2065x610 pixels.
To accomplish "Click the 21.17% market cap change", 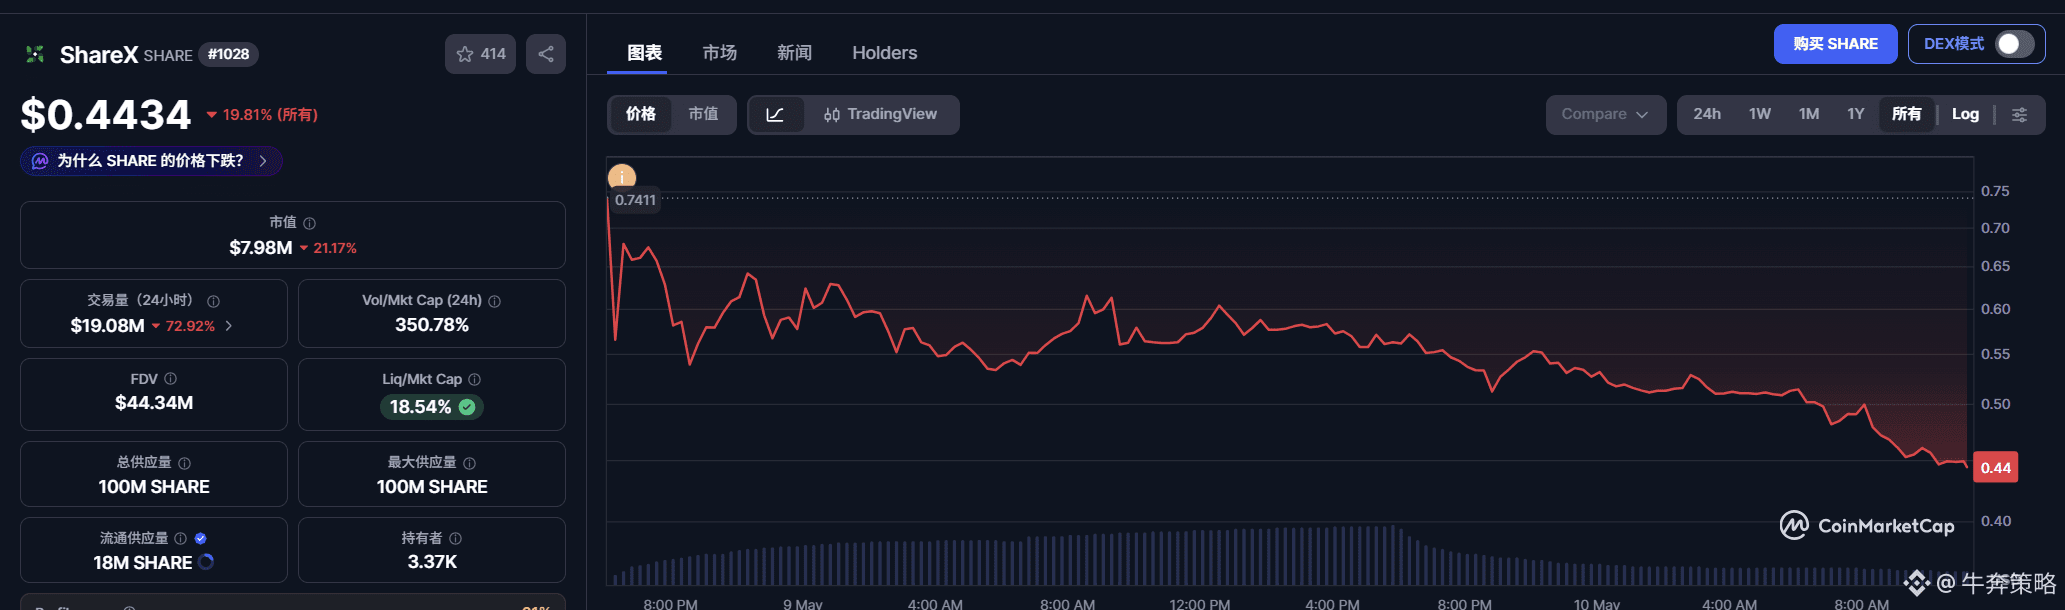I will point(329,248).
